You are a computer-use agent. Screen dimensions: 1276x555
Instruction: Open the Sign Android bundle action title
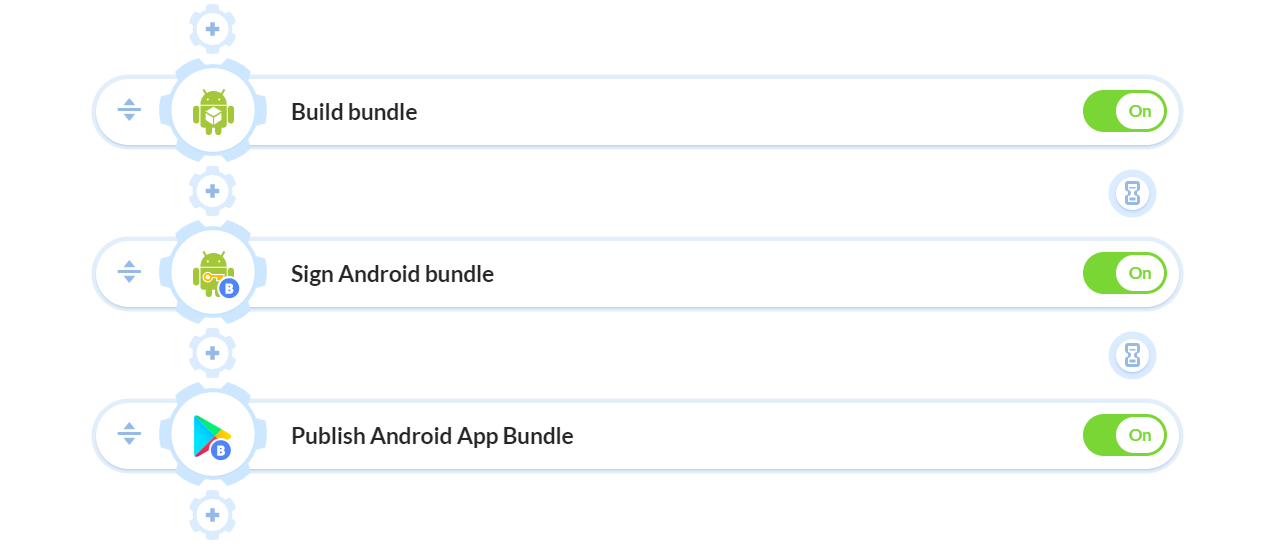click(x=392, y=274)
